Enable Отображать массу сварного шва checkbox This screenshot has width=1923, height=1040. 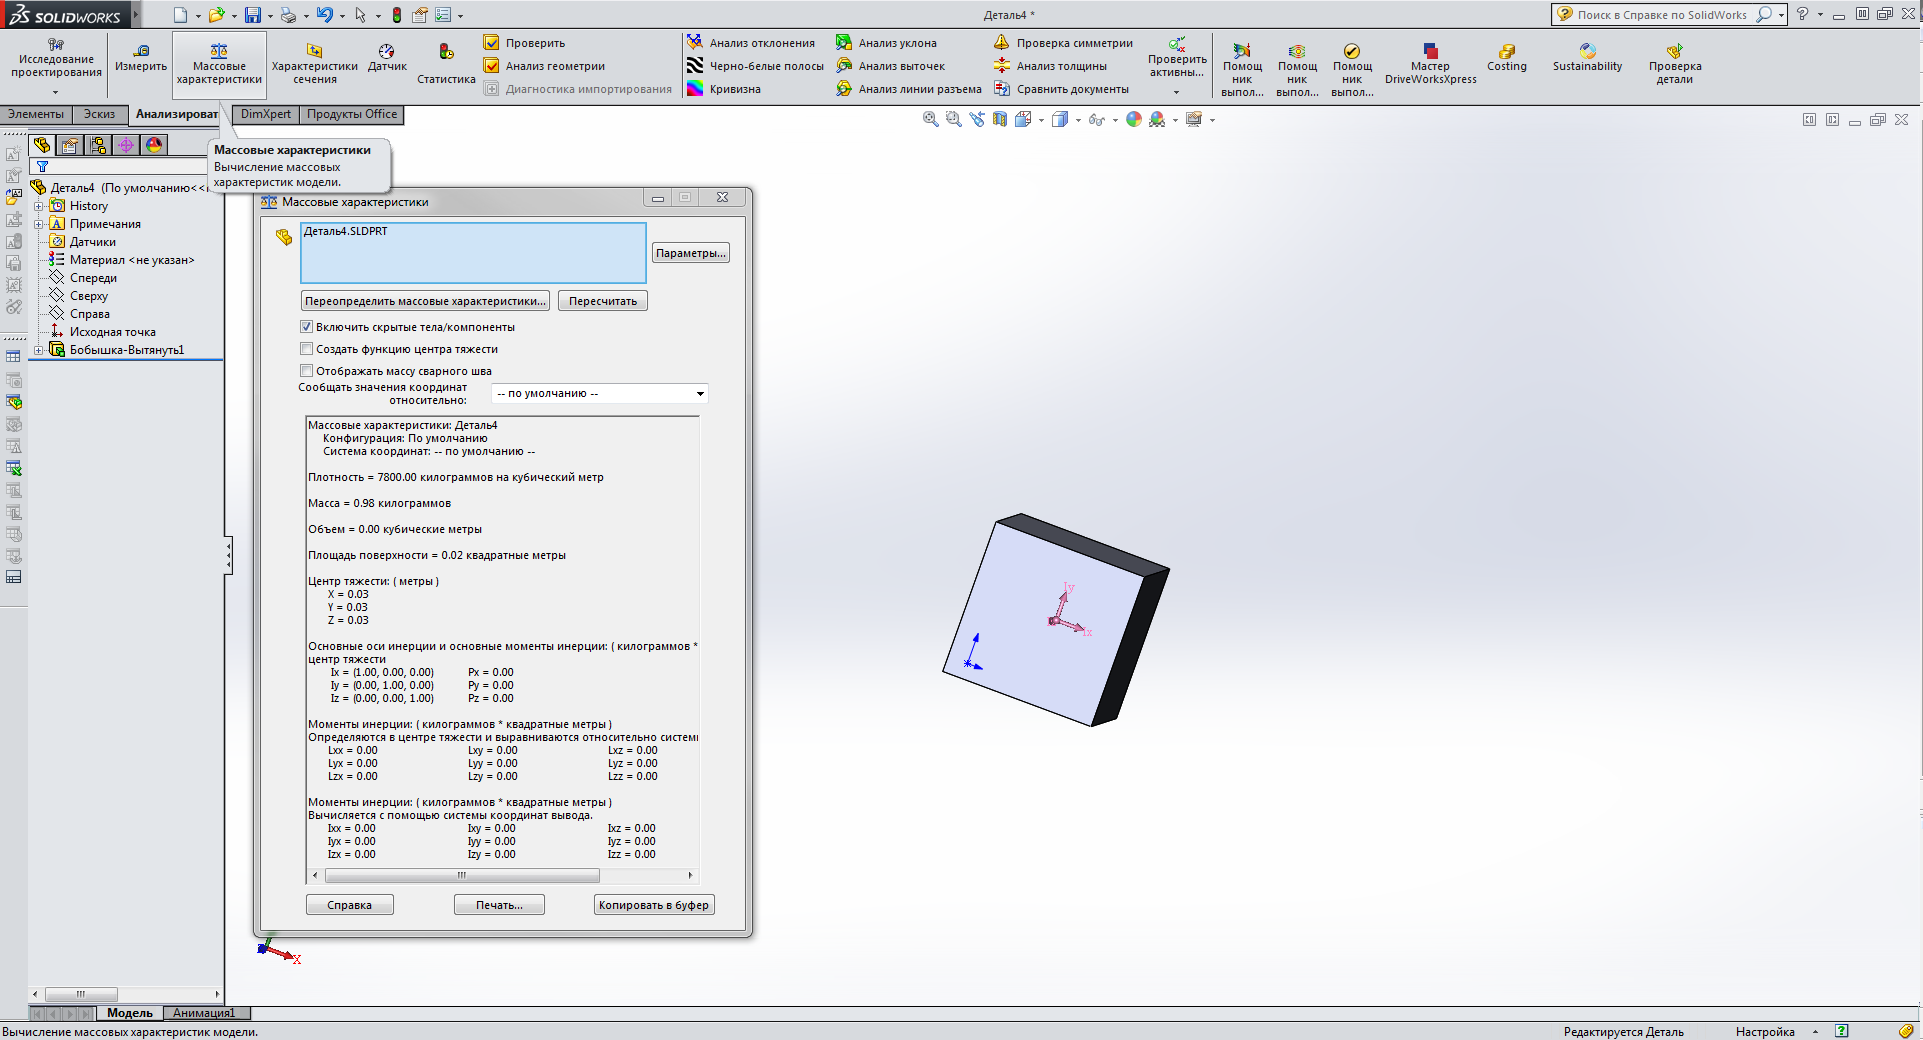(307, 371)
